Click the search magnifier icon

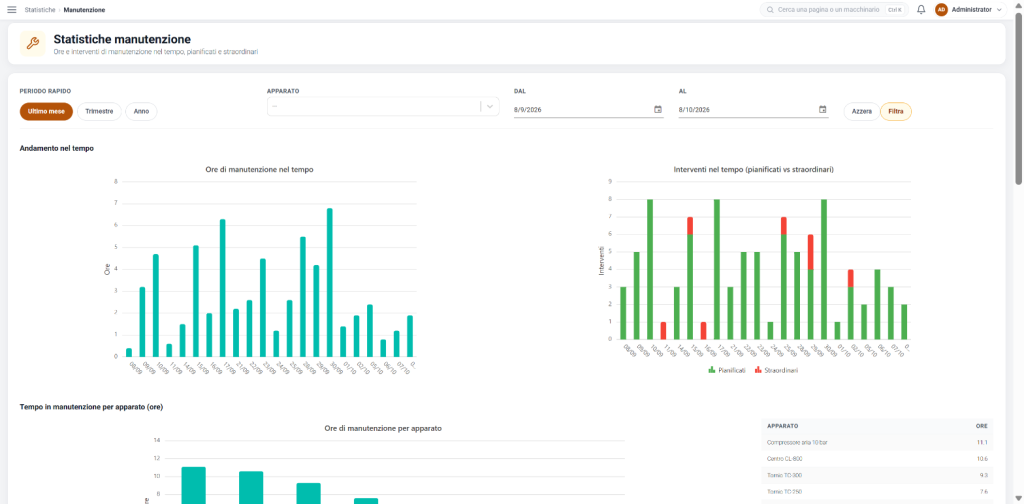coord(771,10)
